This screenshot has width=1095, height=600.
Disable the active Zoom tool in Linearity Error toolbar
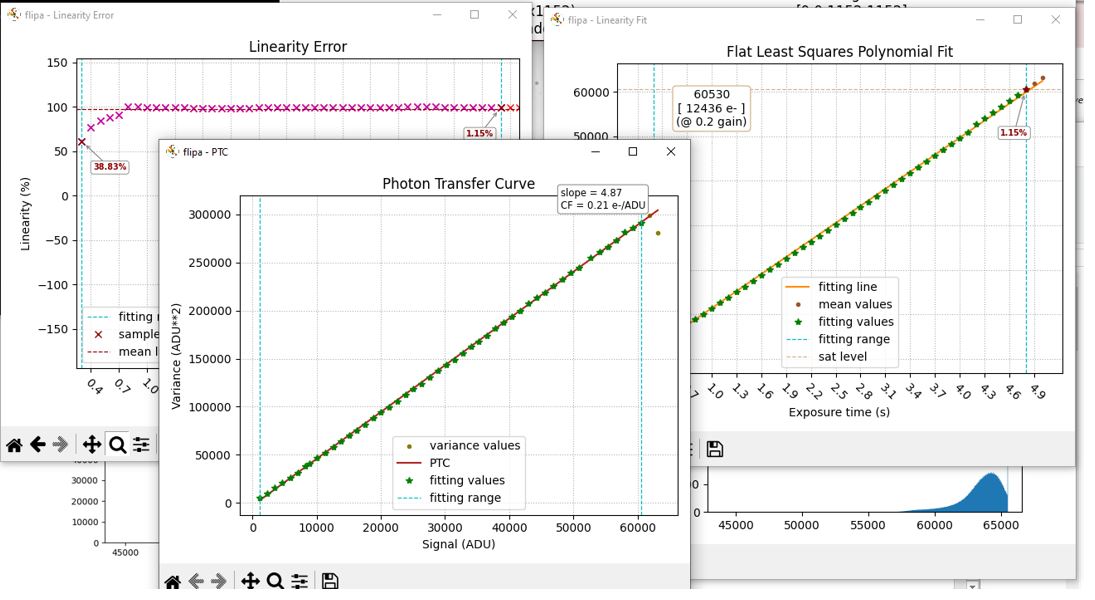point(117,445)
